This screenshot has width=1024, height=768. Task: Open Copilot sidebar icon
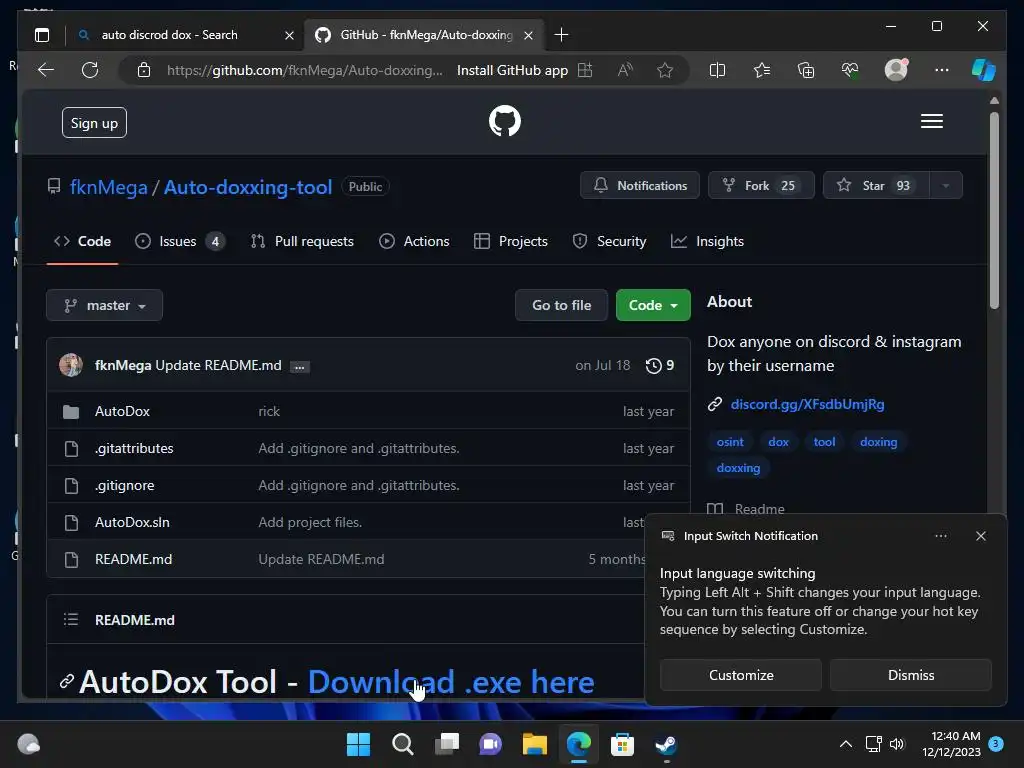point(984,70)
